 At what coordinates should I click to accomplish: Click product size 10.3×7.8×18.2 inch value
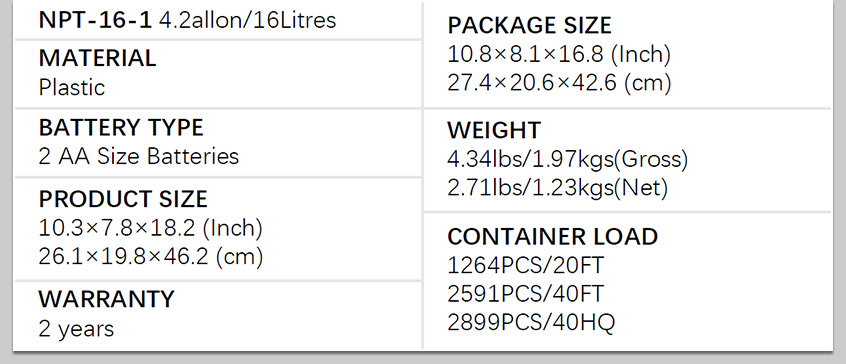(151, 228)
